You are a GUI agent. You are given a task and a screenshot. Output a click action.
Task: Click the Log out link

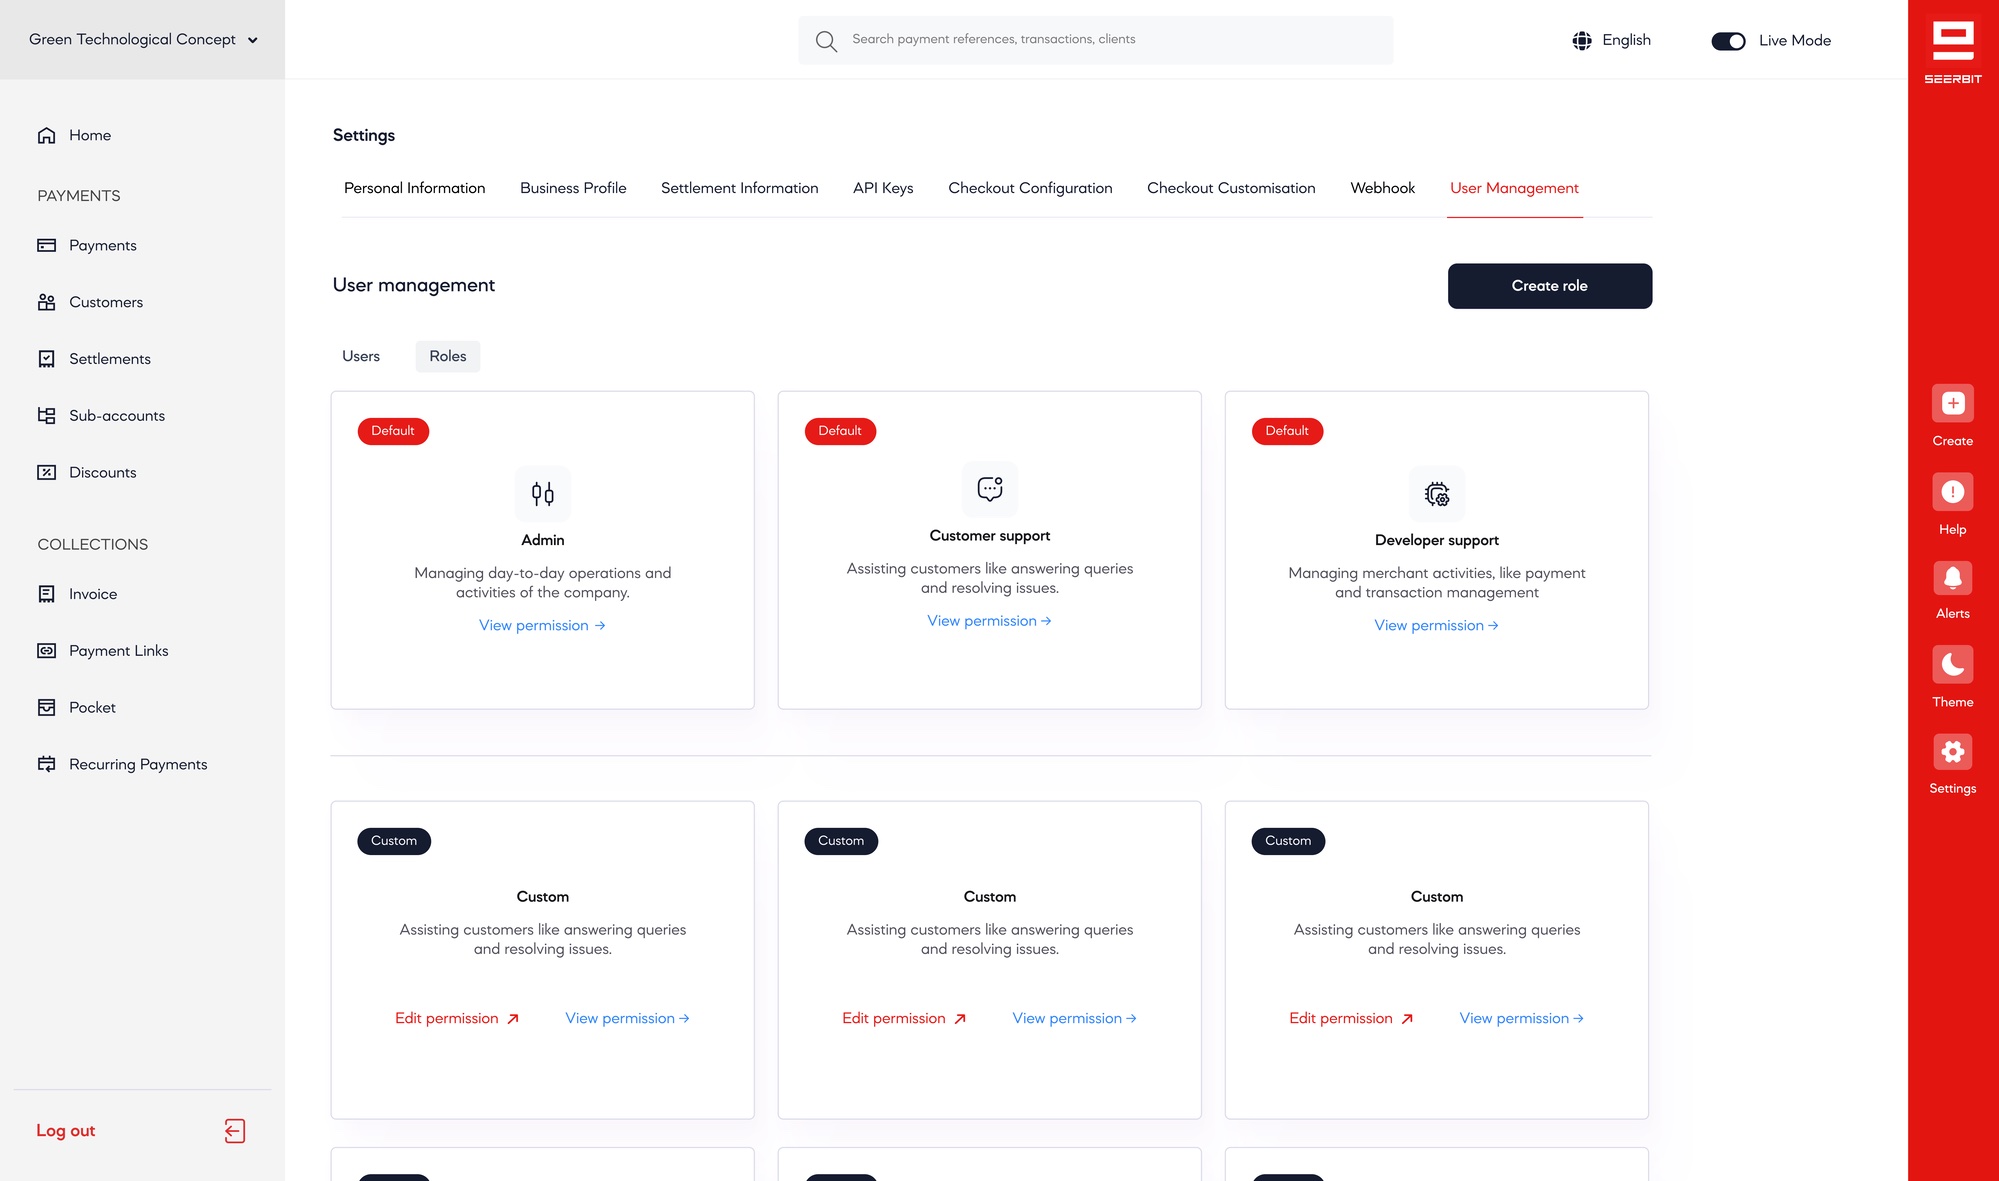tap(66, 1131)
